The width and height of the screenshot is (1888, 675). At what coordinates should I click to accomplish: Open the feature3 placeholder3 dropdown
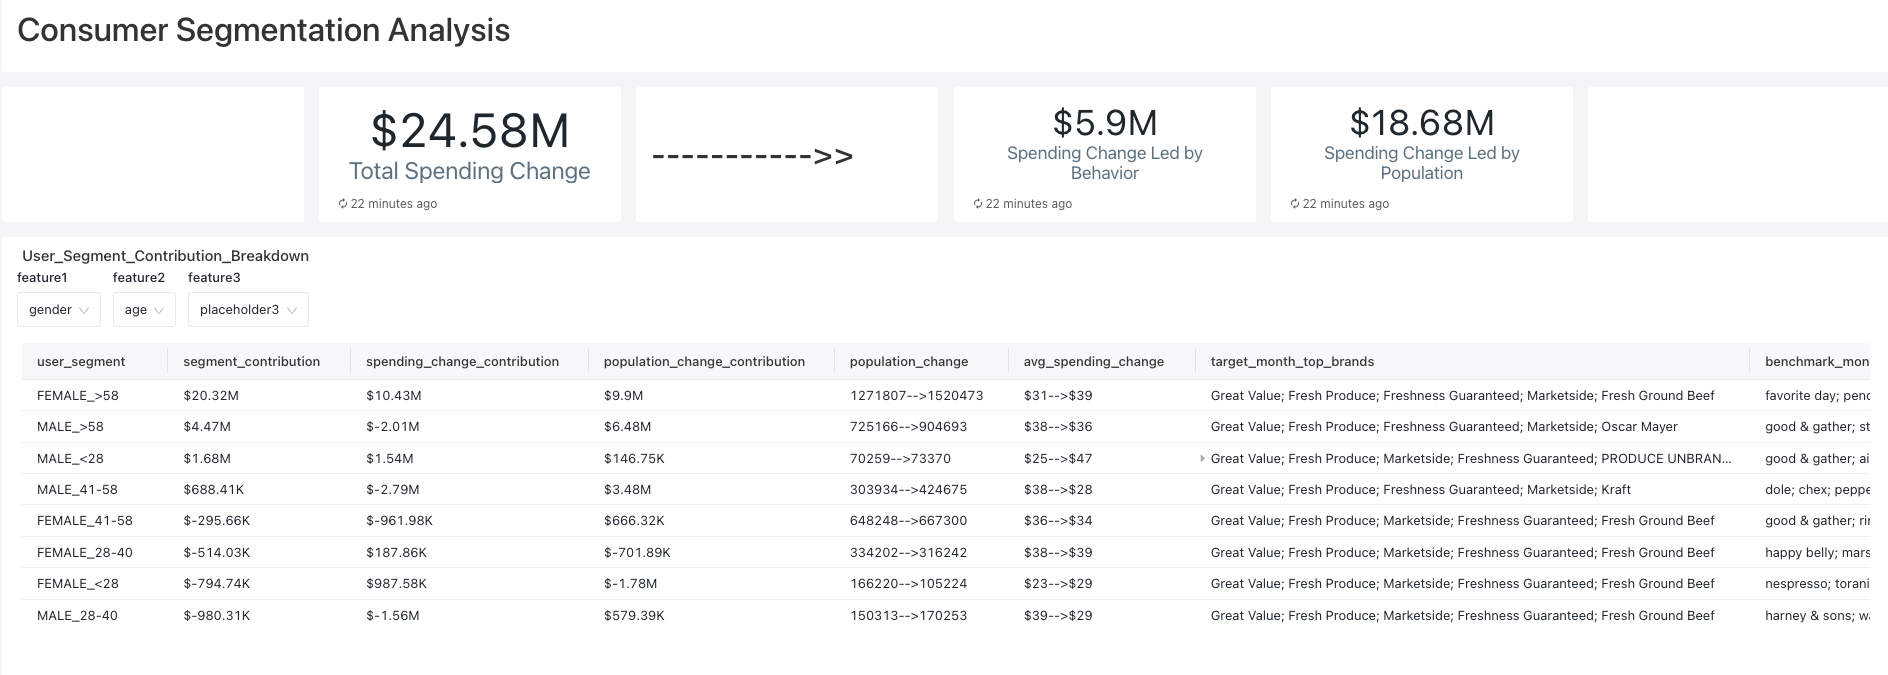click(x=248, y=310)
